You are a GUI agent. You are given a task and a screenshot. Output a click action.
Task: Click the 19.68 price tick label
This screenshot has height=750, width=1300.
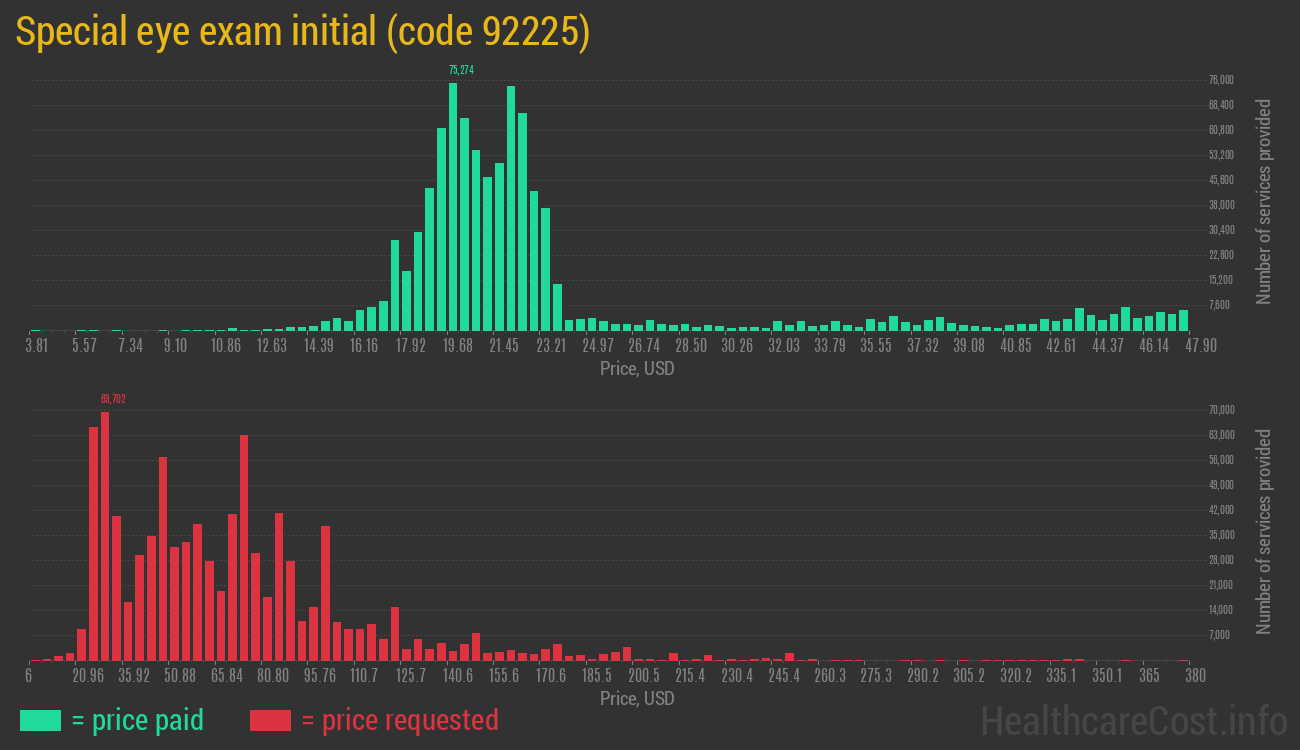pyautogui.click(x=458, y=346)
